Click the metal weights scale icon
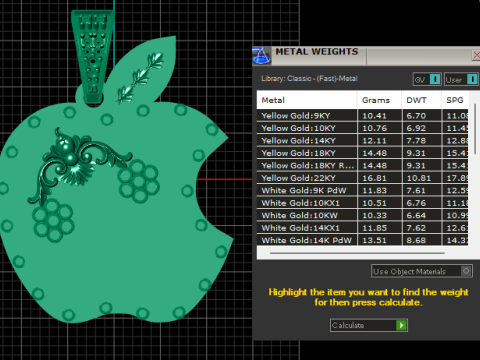 [x=261, y=56]
